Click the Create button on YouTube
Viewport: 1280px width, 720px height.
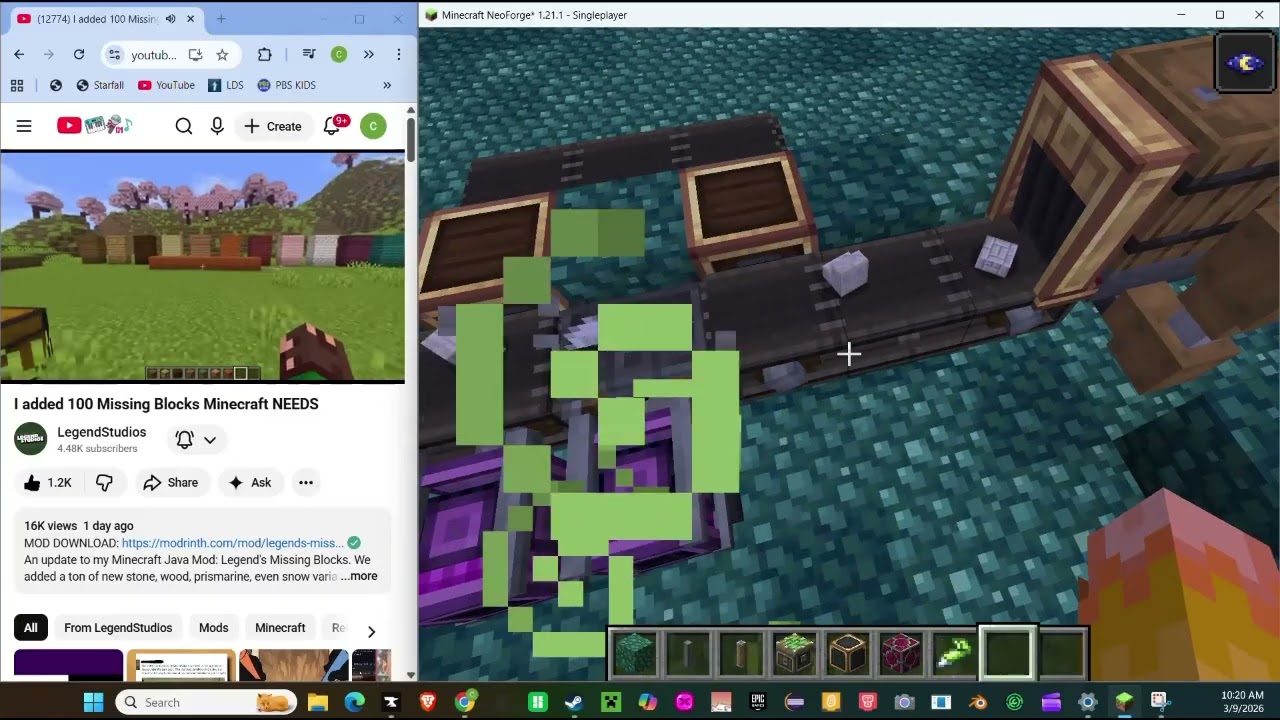[273, 126]
